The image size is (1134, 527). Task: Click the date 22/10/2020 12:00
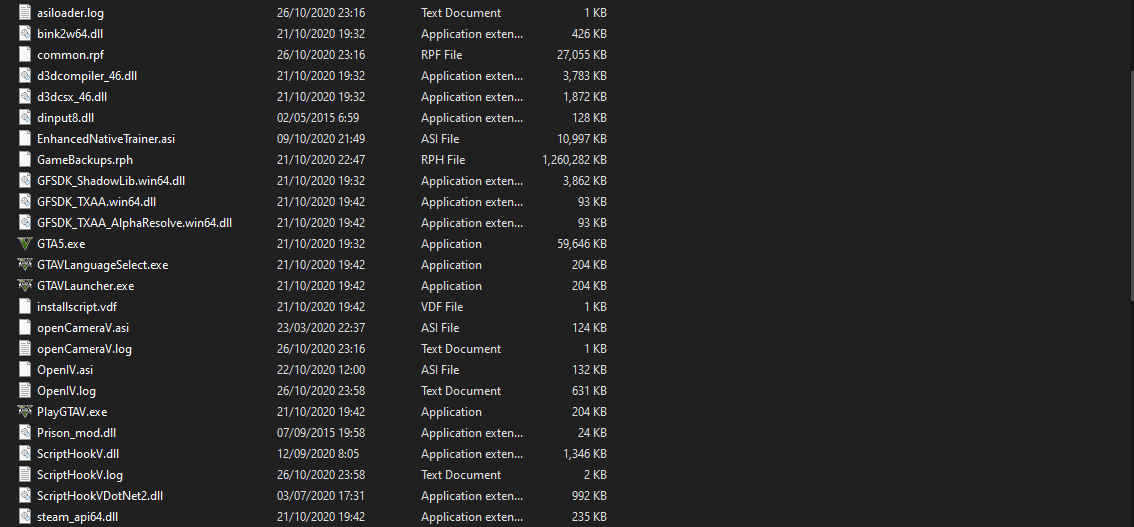(x=321, y=369)
